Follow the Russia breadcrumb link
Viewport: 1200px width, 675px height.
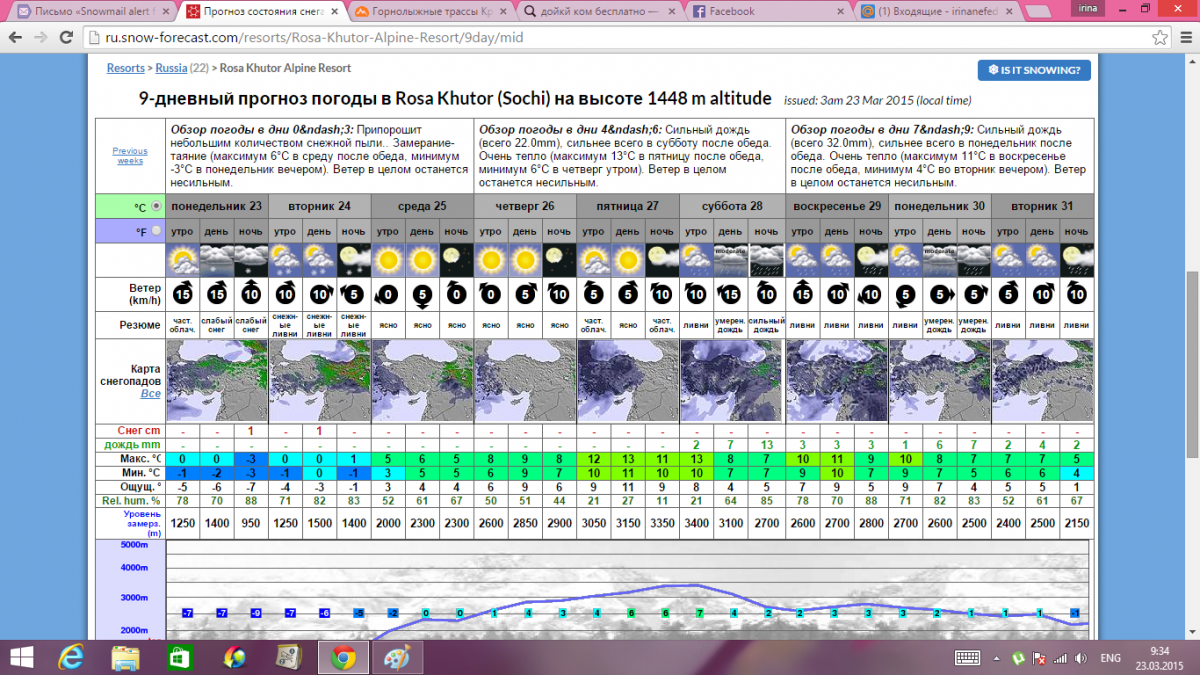pyautogui.click(x=171, y=69)
